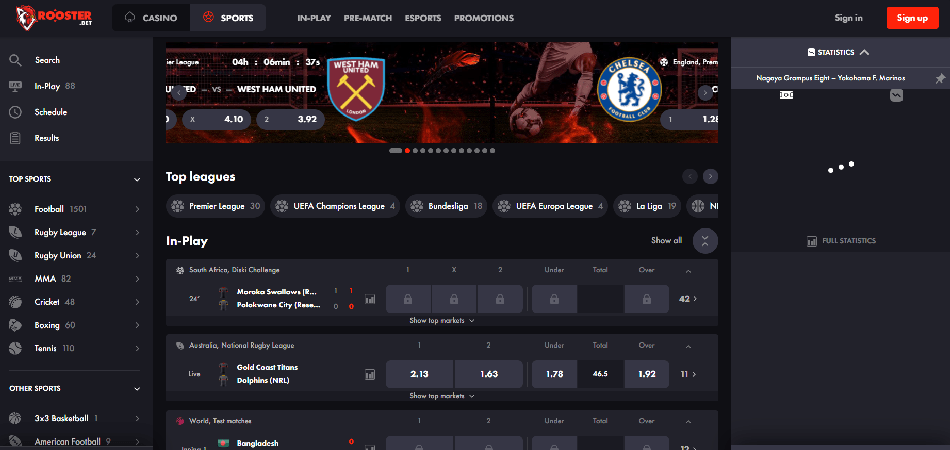This screenshot has width=950, height=450.
Task: Collapse the South Africa Diski Challenge section
Action: tap(688, 271)
